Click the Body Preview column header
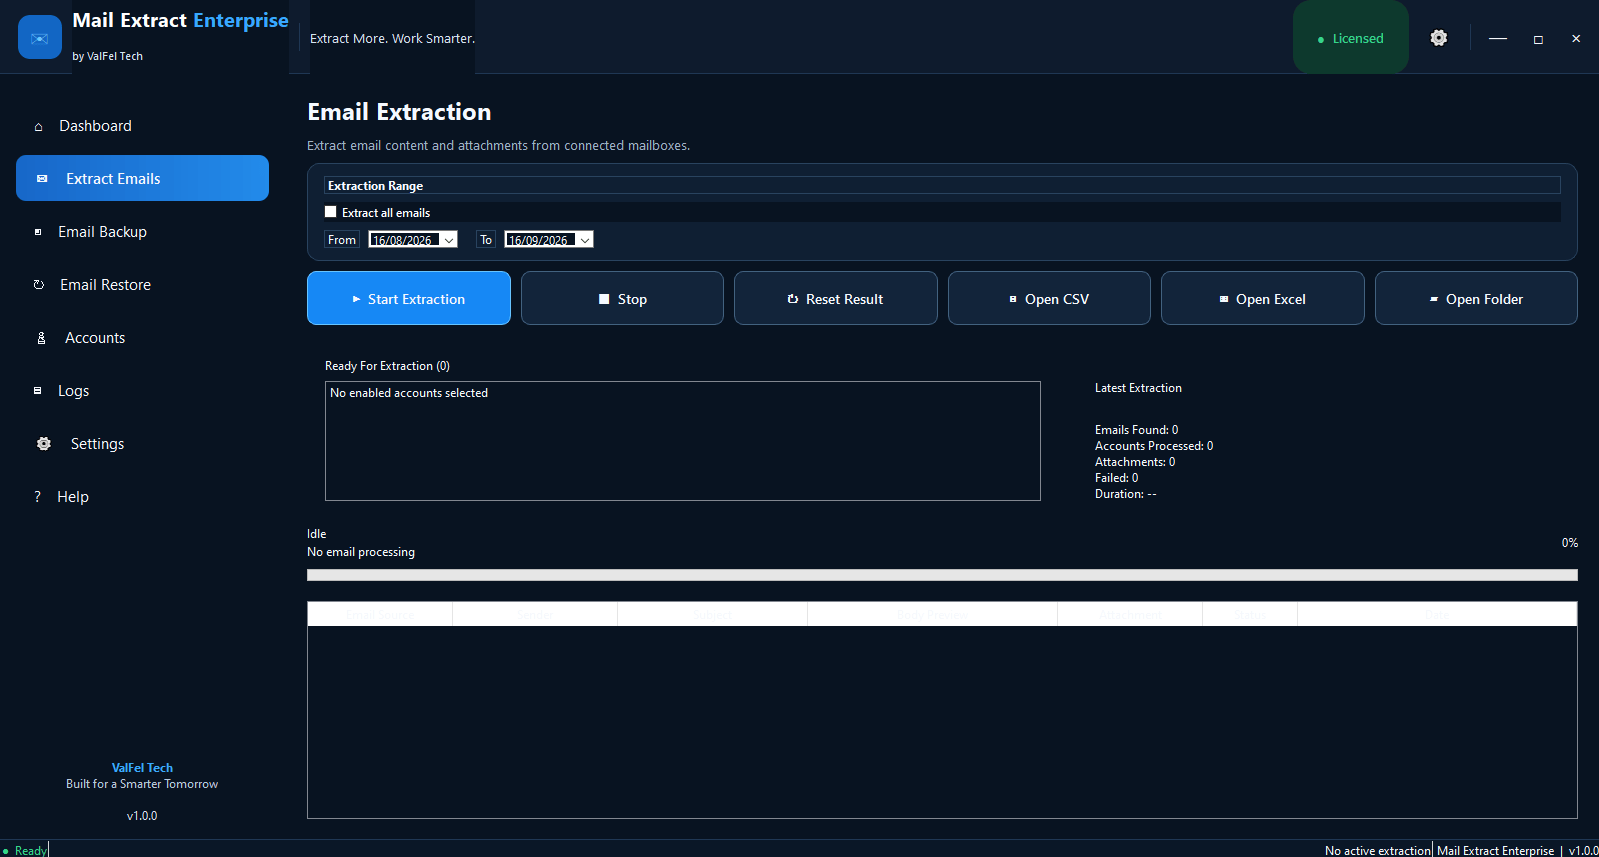The width and height of the screenshot is (1599, 857). (x=932, y=614)
